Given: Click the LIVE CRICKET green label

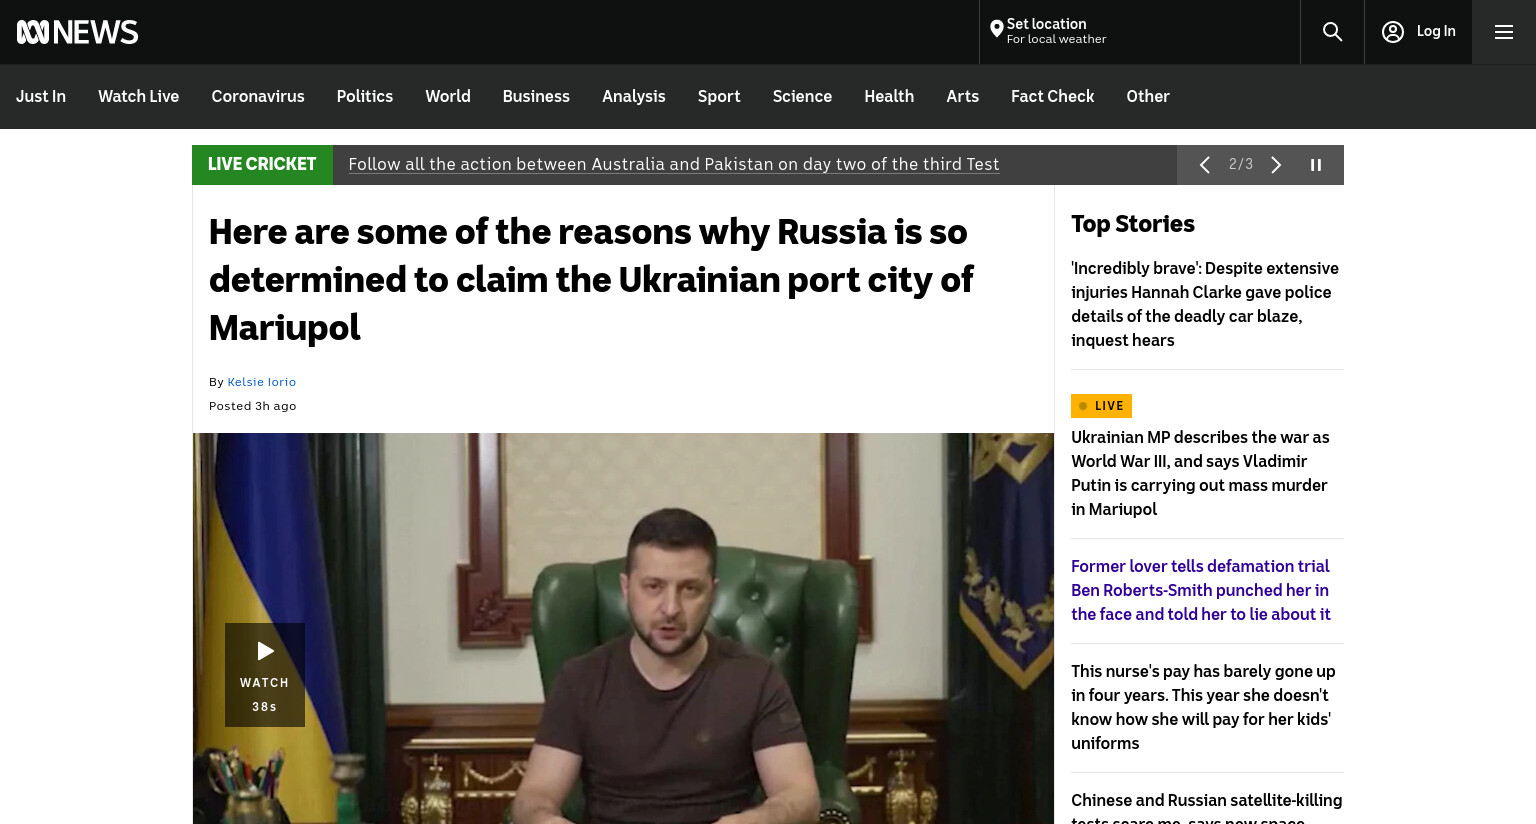Looking at the screenshot, I should pyautogui.click(x=262, y=165).
